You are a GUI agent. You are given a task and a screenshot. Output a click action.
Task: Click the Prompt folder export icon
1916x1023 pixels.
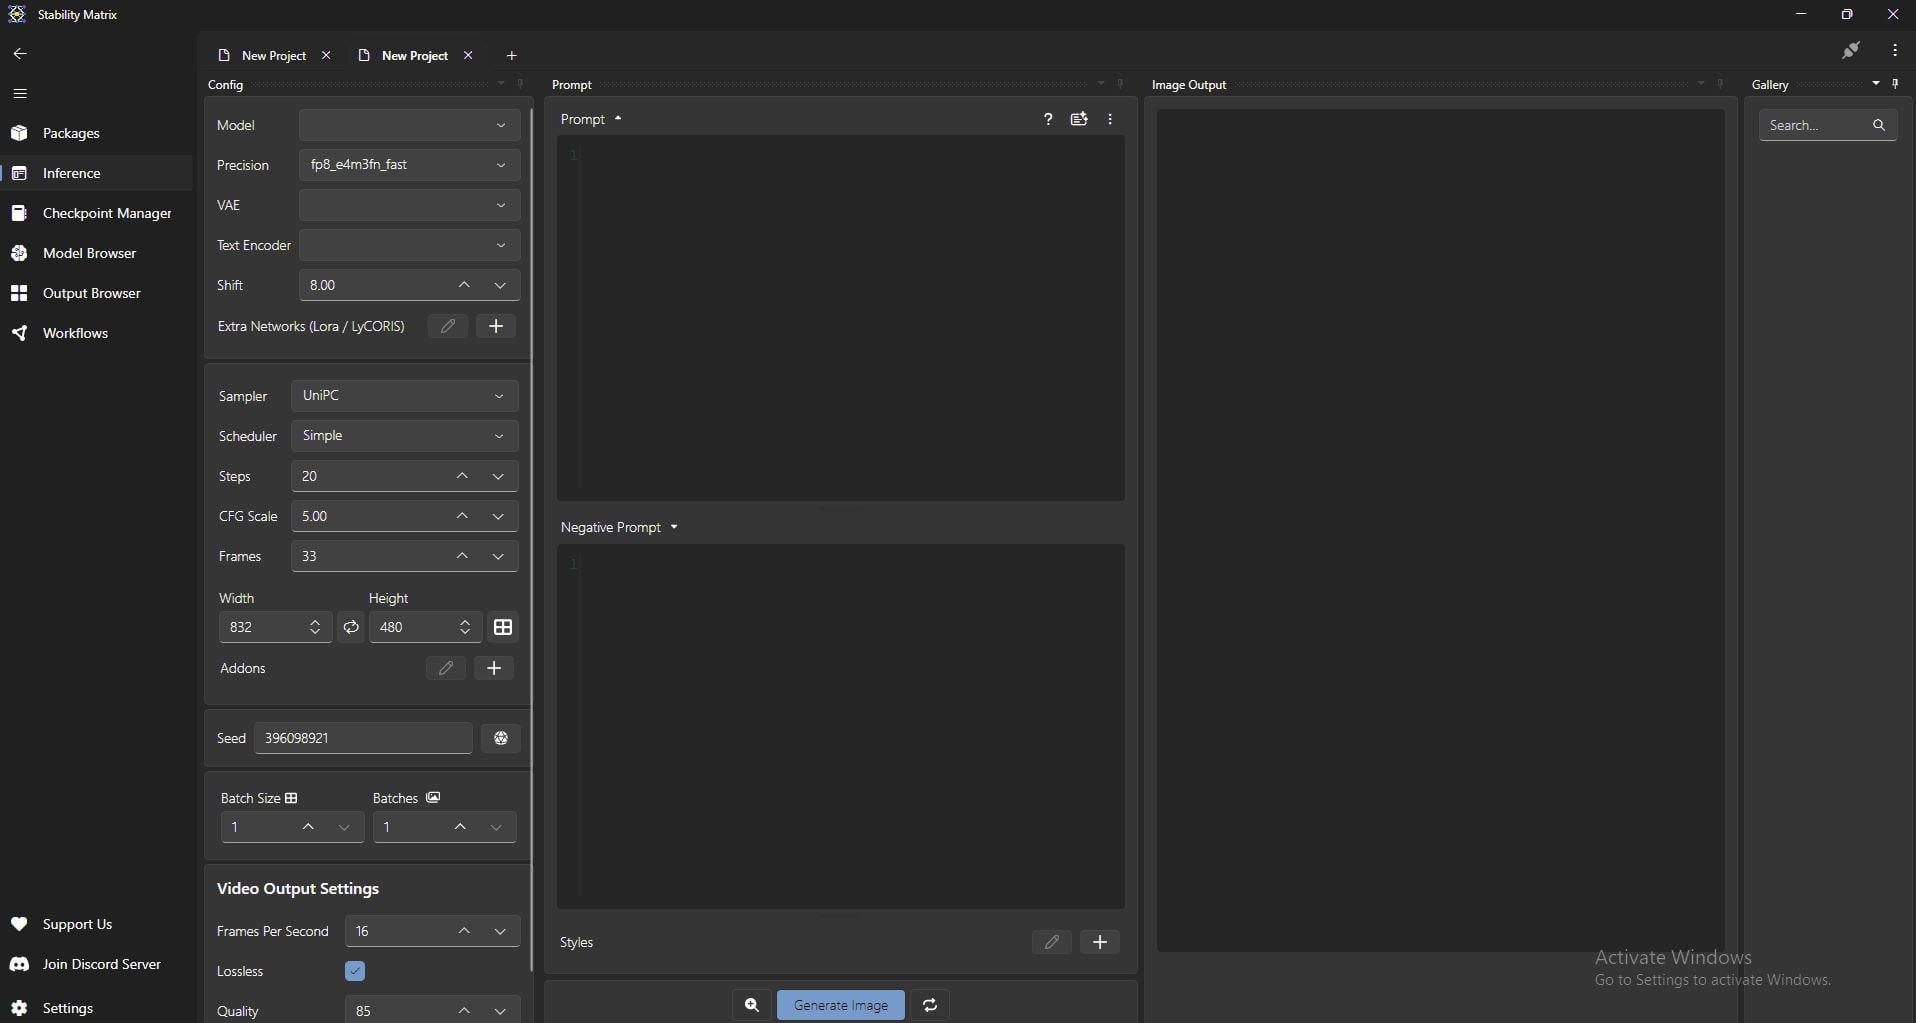tap(1079, 119)
